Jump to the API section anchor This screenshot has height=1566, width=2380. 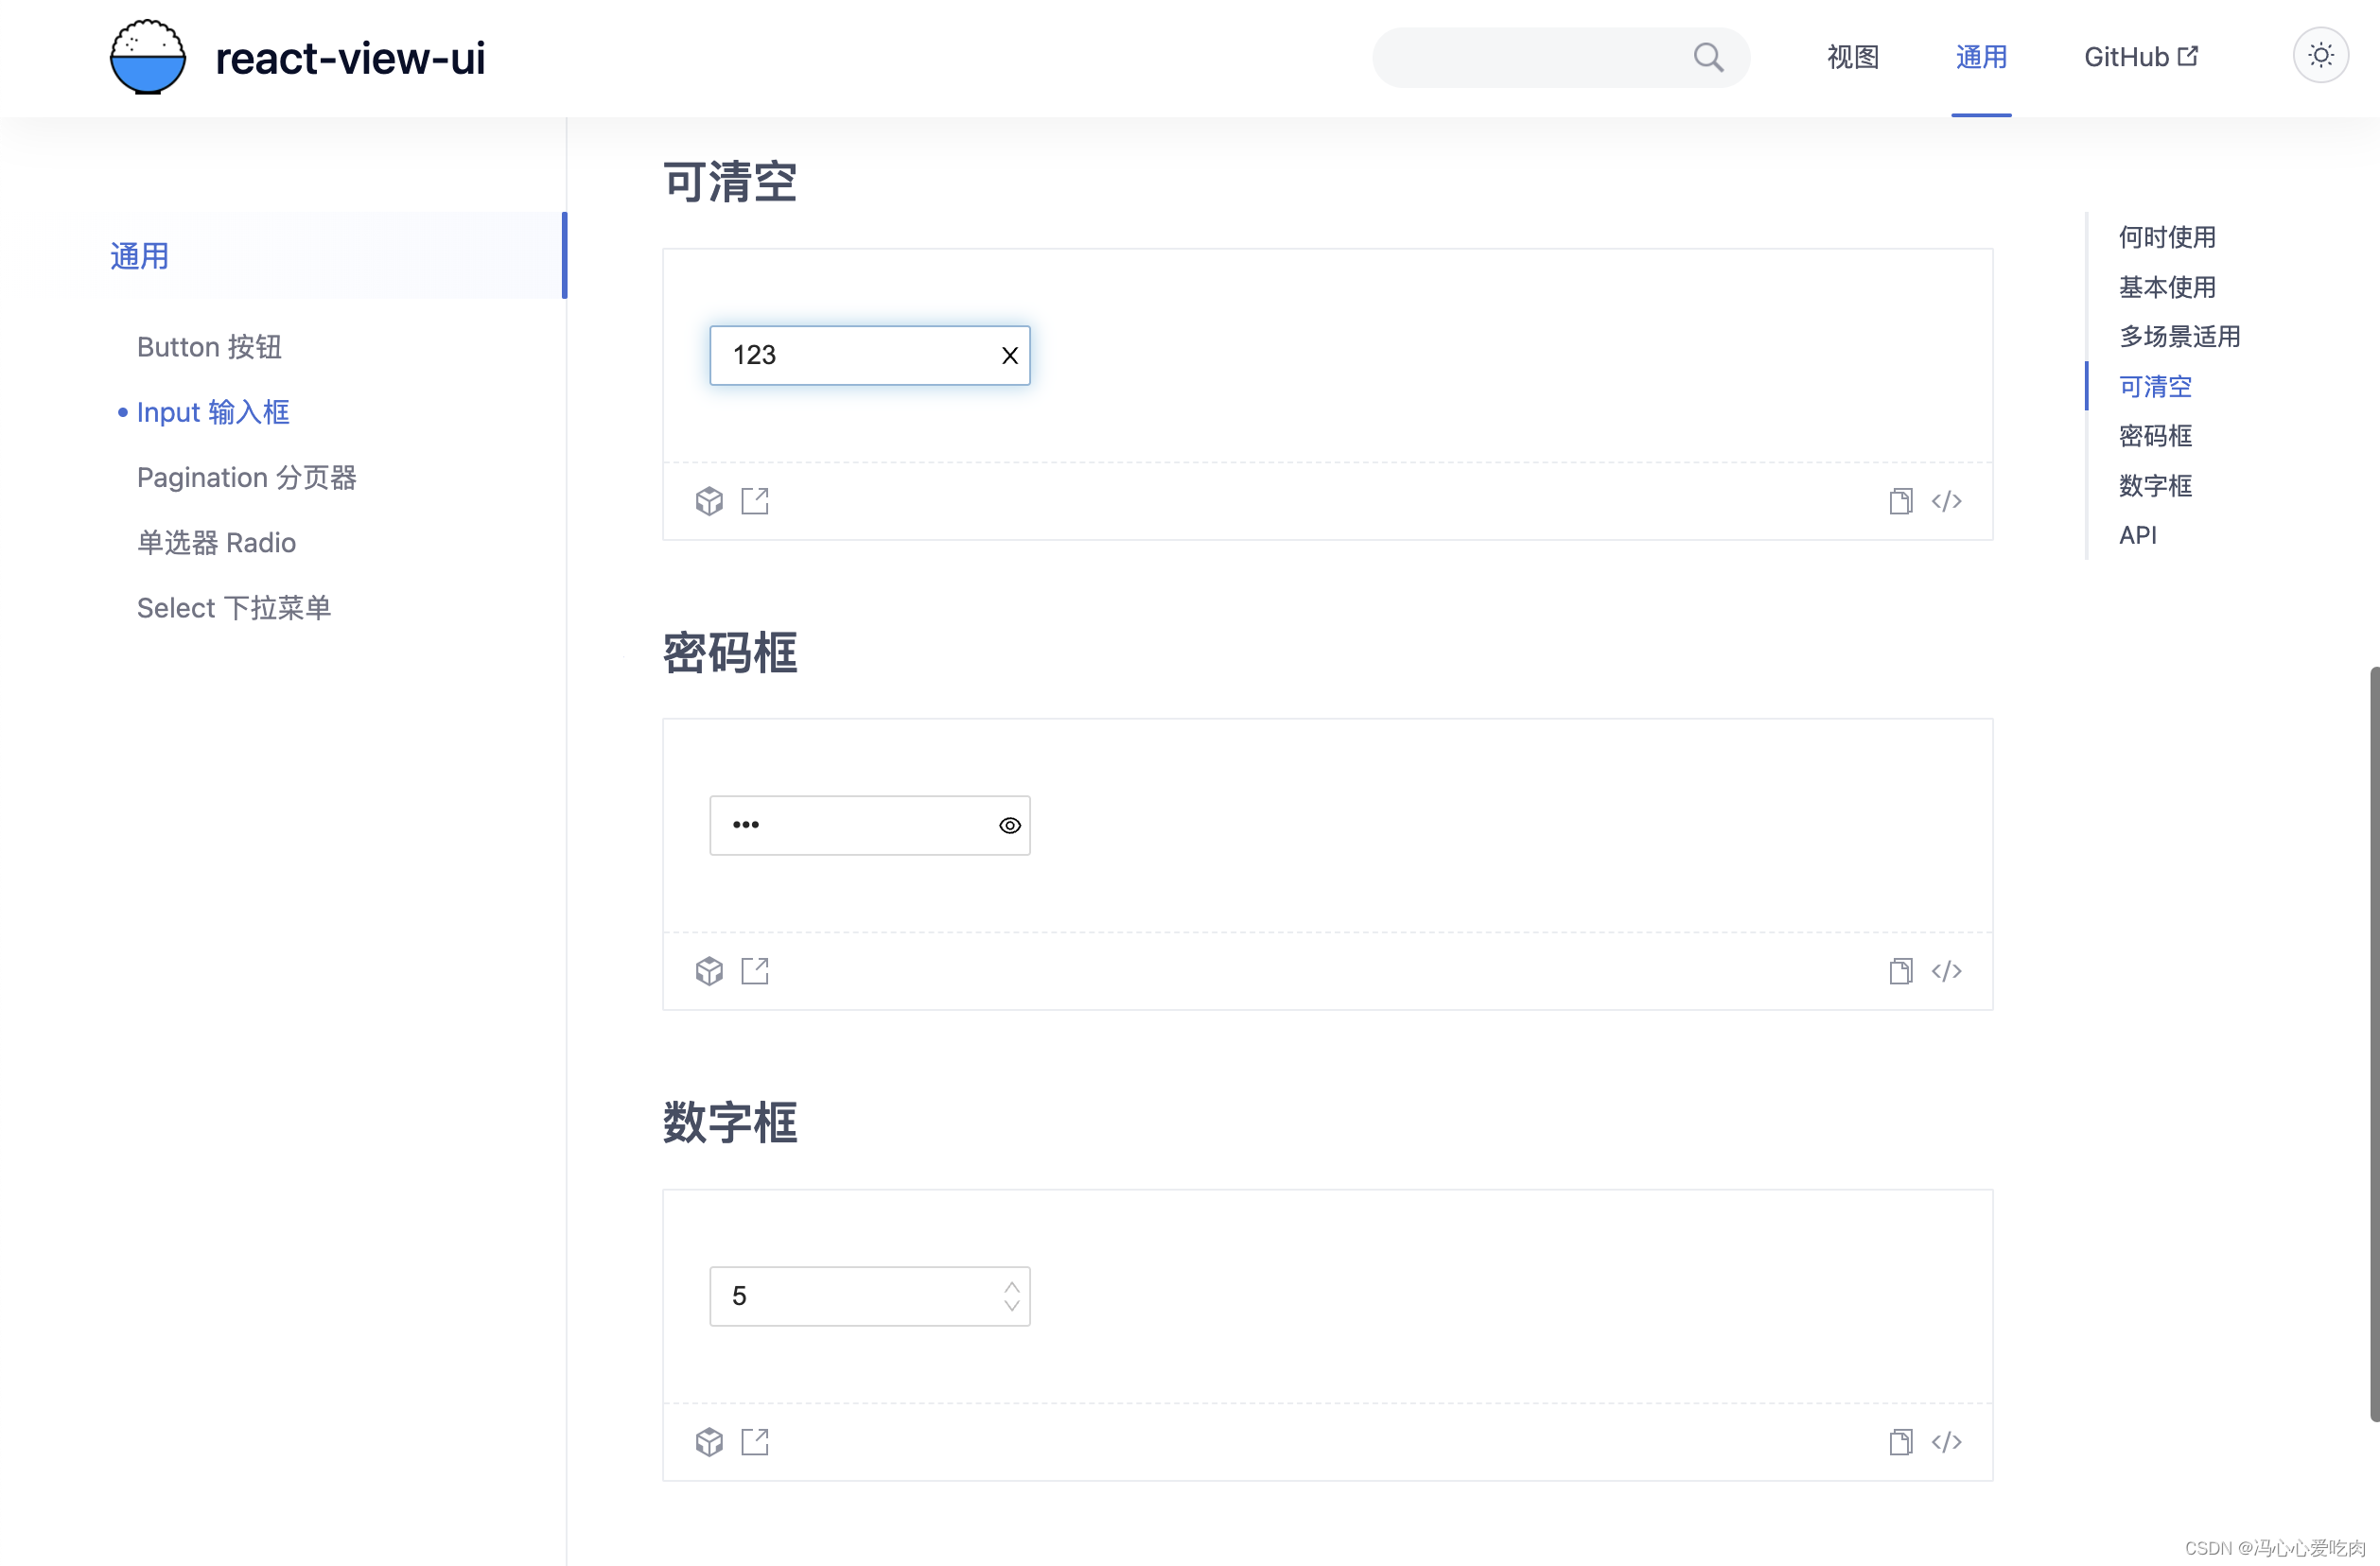[x=2138, y=535]
